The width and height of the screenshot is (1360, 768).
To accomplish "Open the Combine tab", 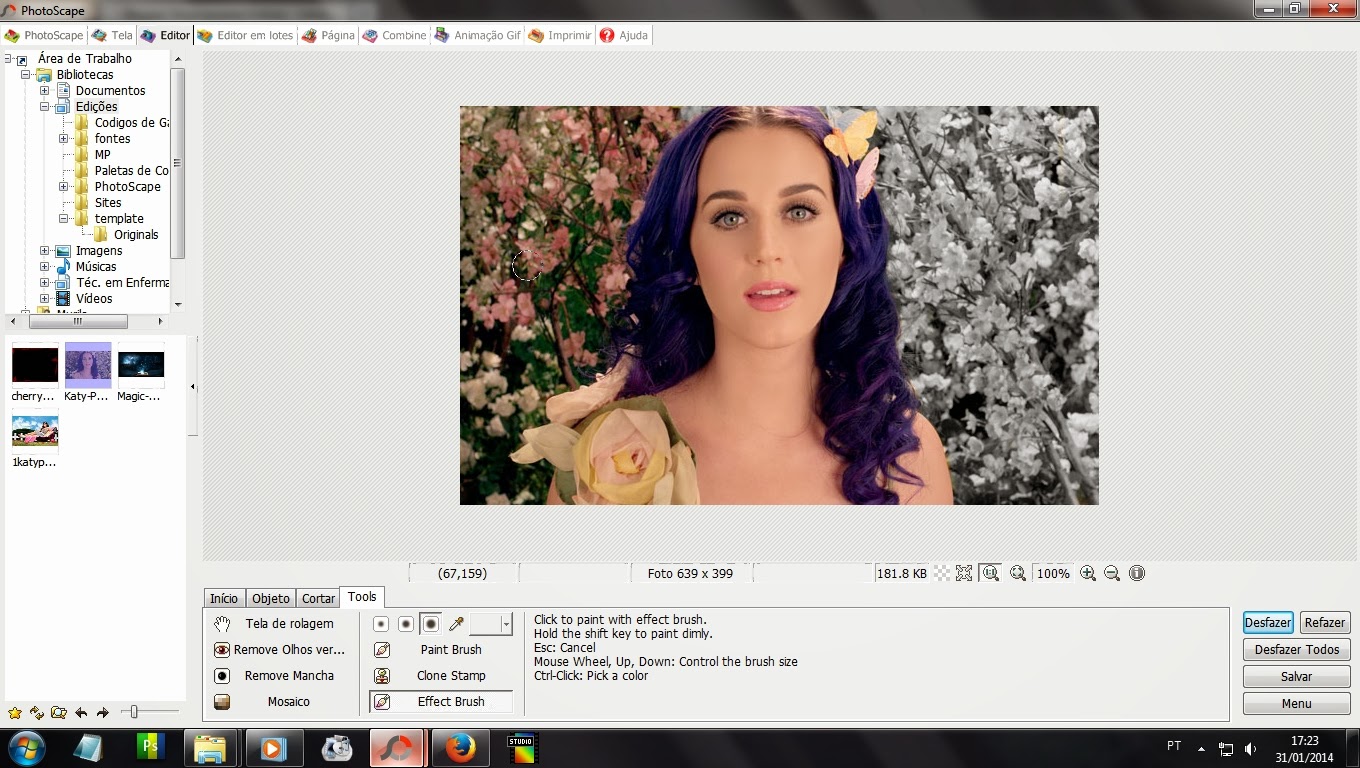I will click(394, 35).
